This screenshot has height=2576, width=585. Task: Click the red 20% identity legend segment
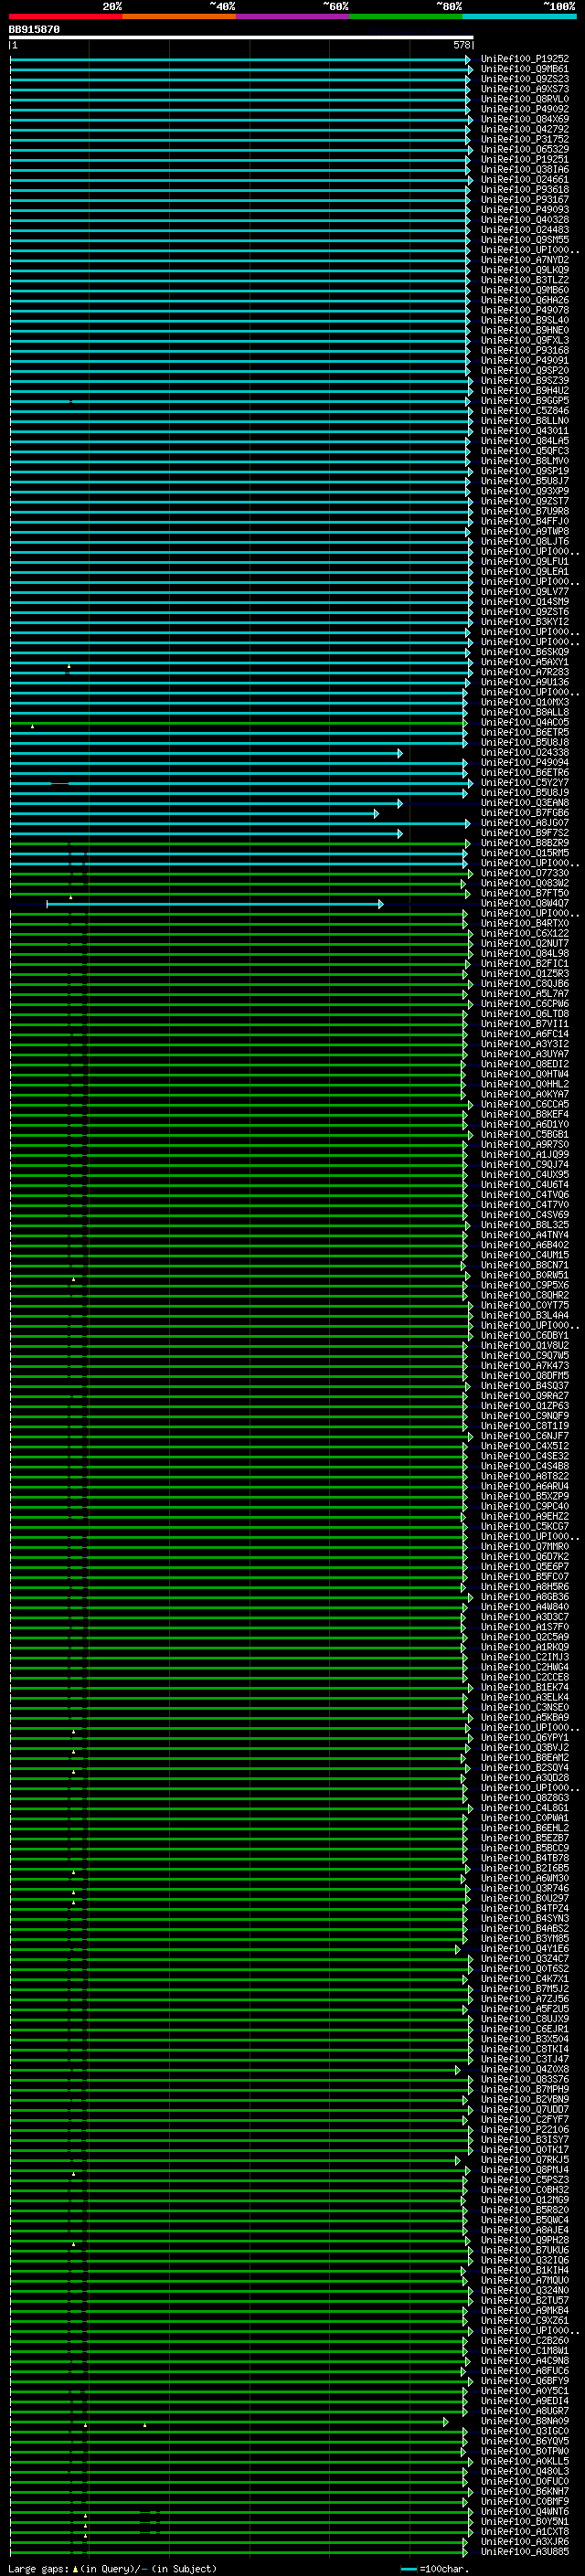pyautogui.click(x=66, y=16)
